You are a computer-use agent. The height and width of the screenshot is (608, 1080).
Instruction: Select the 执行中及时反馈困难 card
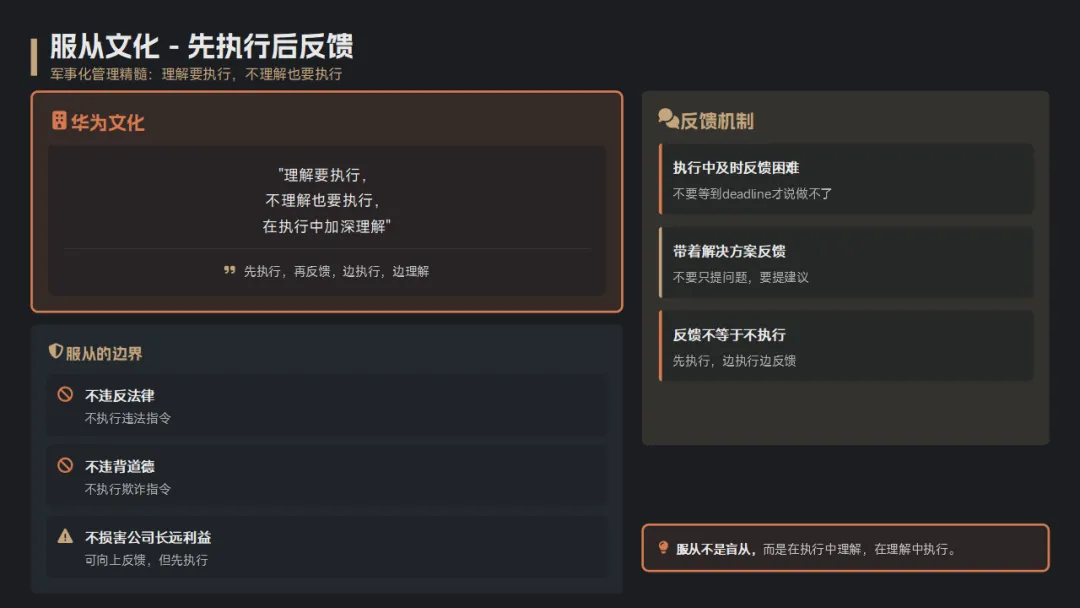coord(846,179)
